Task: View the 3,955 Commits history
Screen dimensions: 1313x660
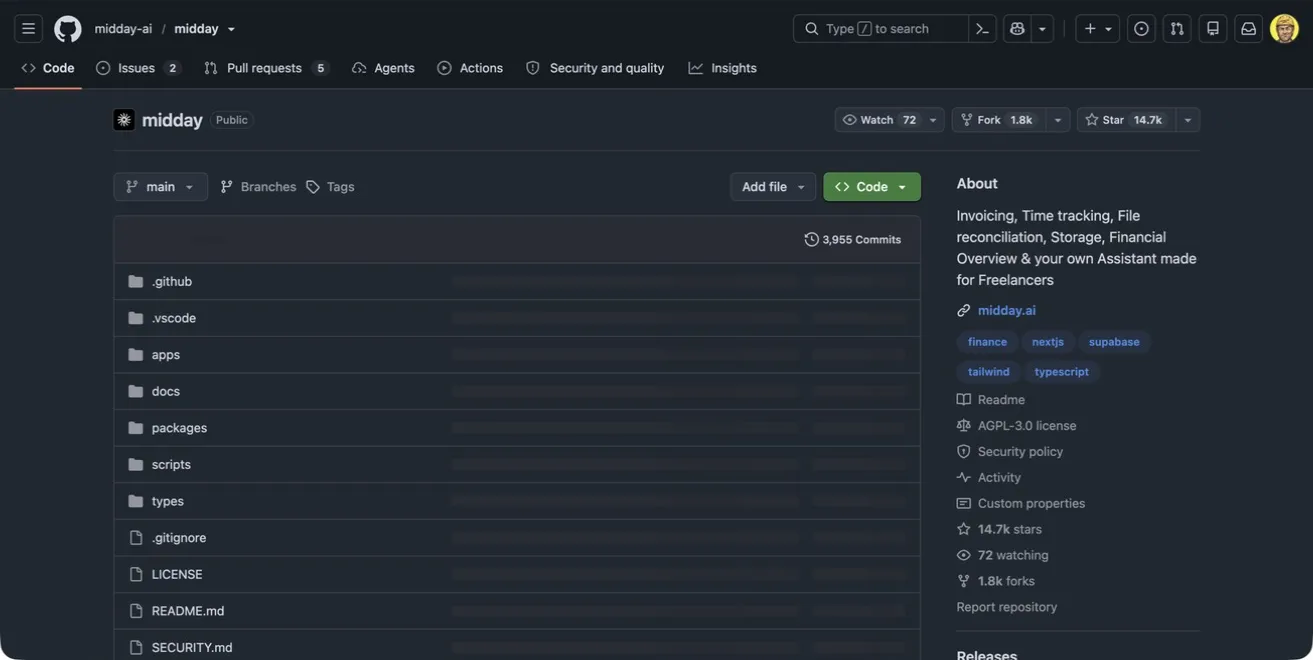Action: (x=853, y=240)
